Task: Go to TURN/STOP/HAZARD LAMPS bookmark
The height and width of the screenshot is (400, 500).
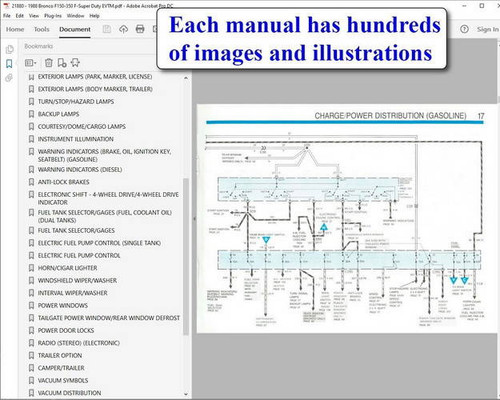Action: (x=76, y=102)
